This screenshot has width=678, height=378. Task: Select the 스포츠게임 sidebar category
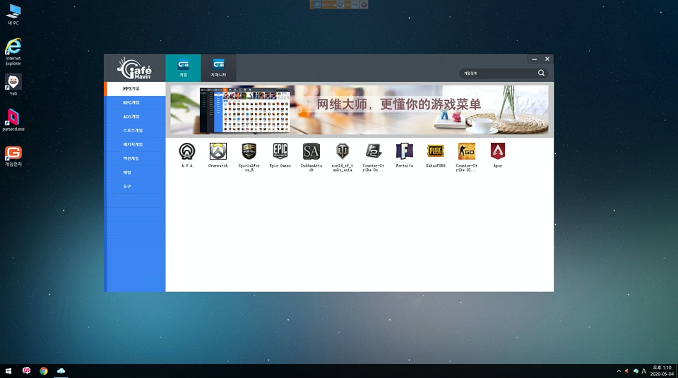135,131
